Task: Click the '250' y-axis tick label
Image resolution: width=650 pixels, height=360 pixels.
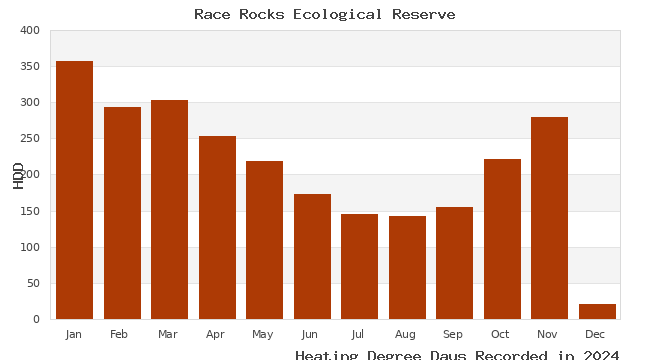Action: point(30,139)
